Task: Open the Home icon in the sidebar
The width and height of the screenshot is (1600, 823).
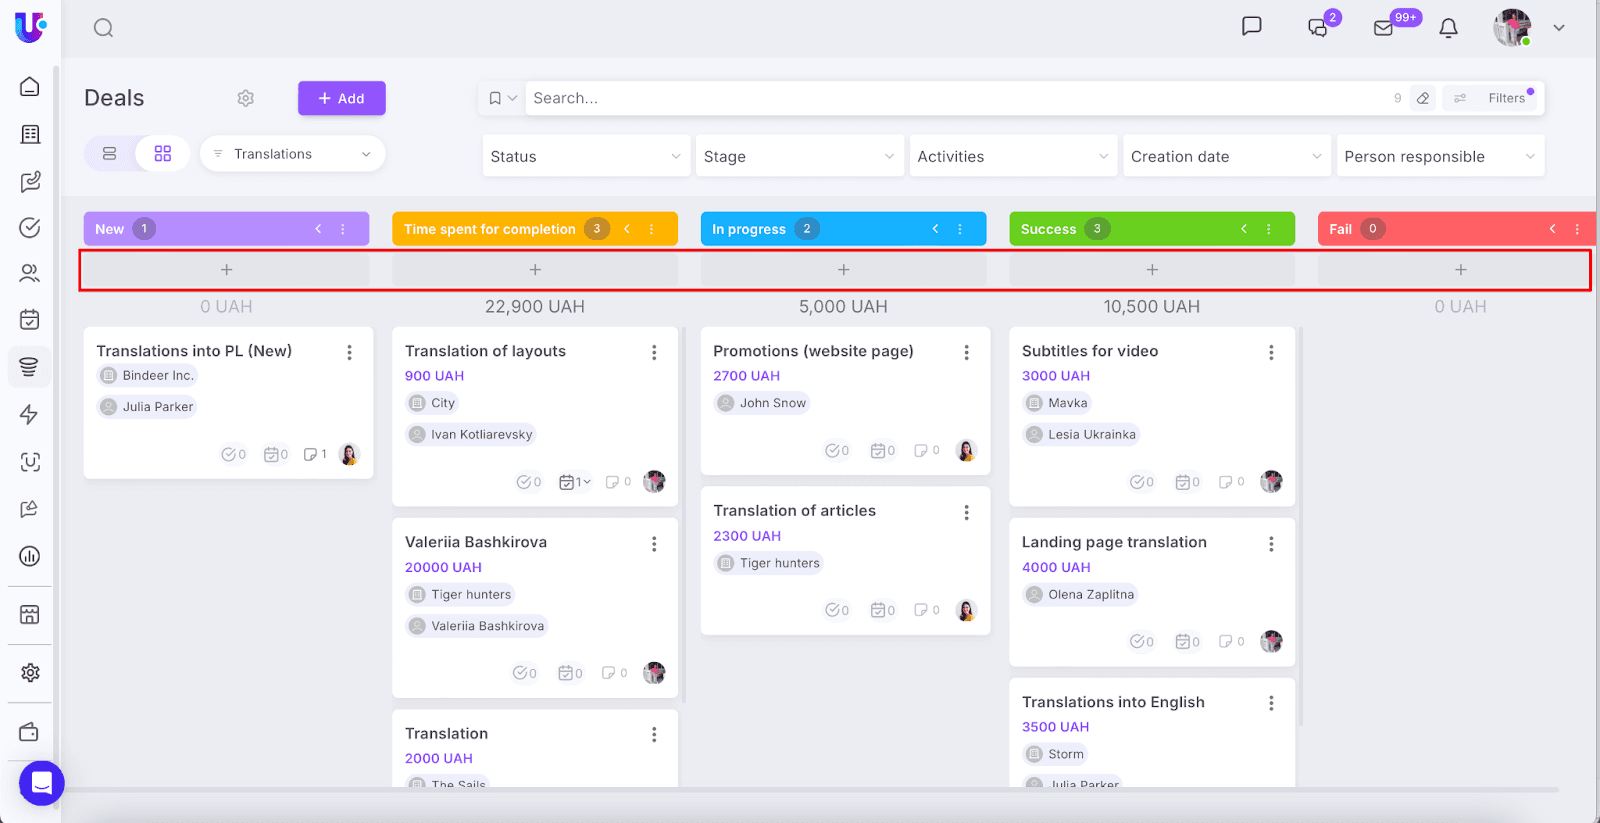Action: (x=30, y=87)
